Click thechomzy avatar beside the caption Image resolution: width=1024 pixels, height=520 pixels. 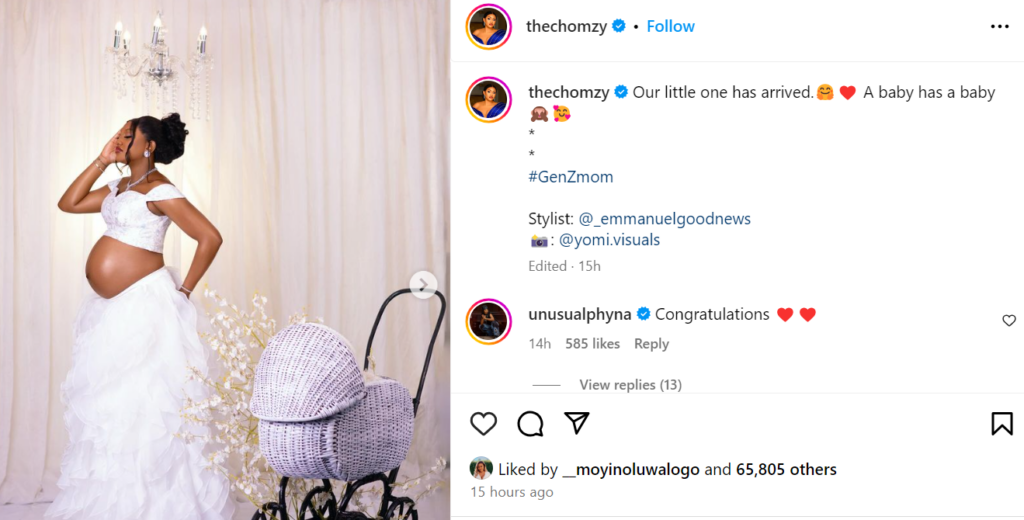pos(489,98)
